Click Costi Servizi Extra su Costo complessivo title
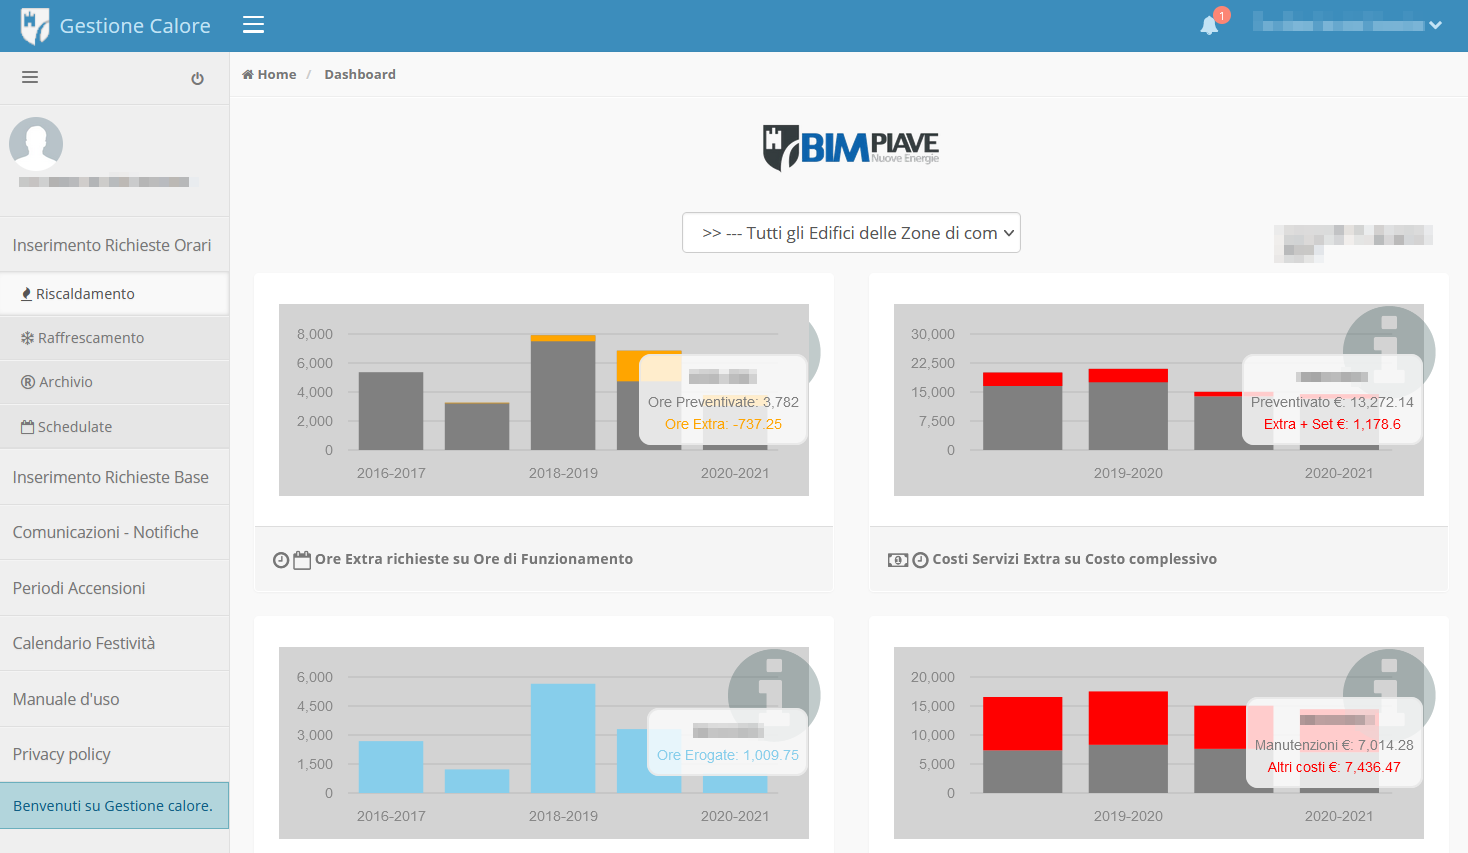 pyautogui.click(x=1075, y=559)
